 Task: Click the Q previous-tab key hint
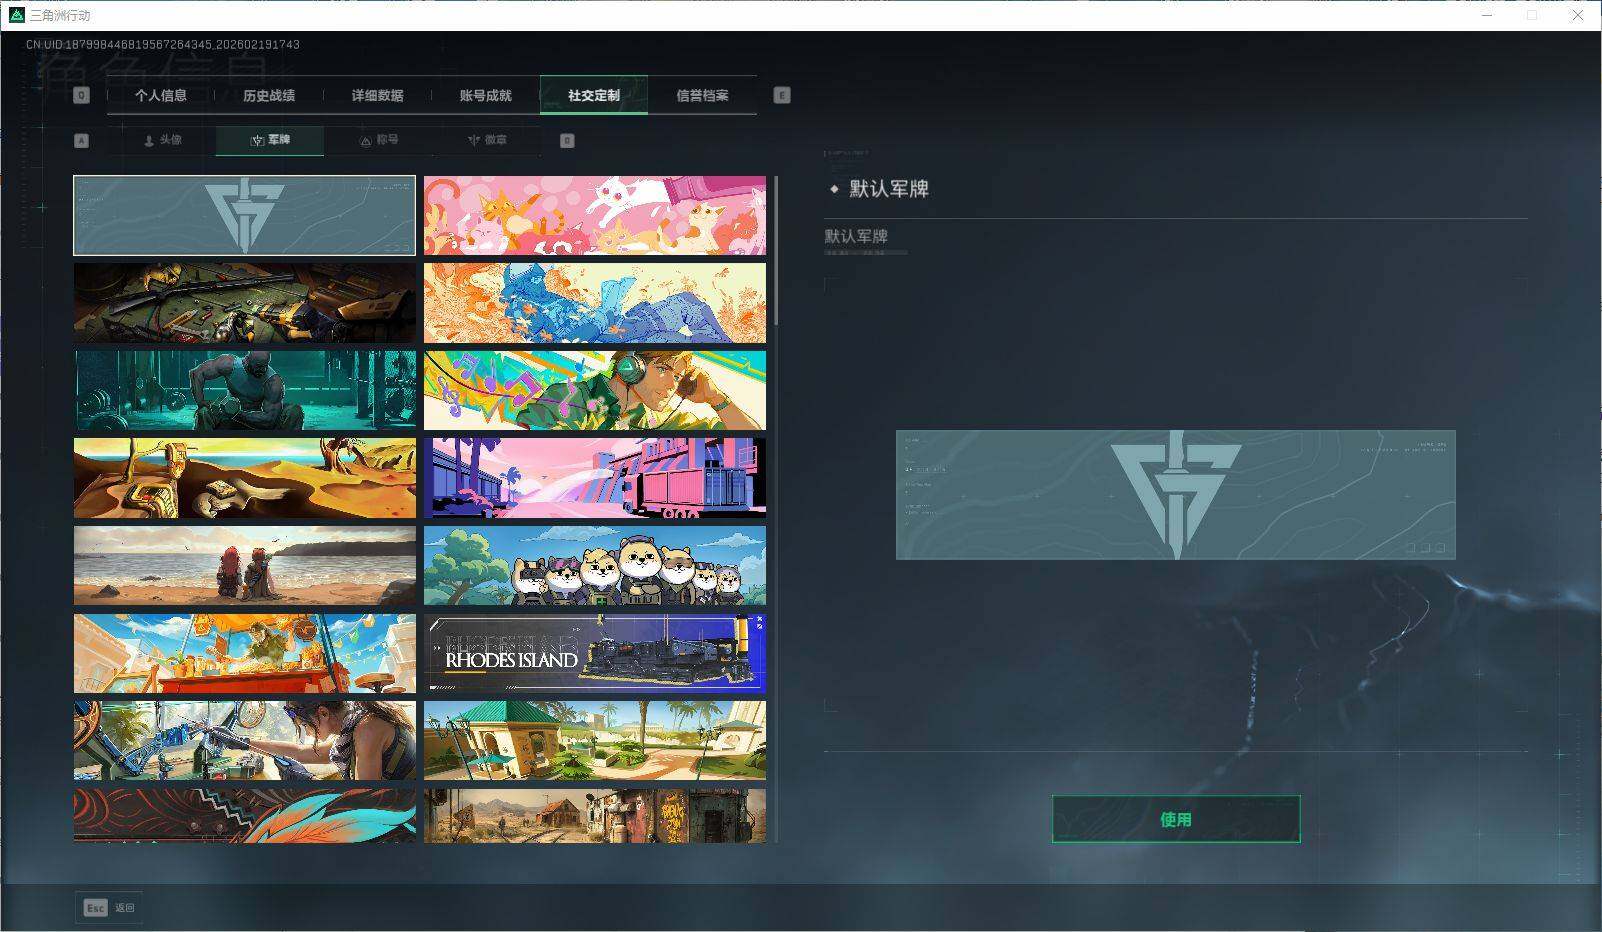coord(81,95)
